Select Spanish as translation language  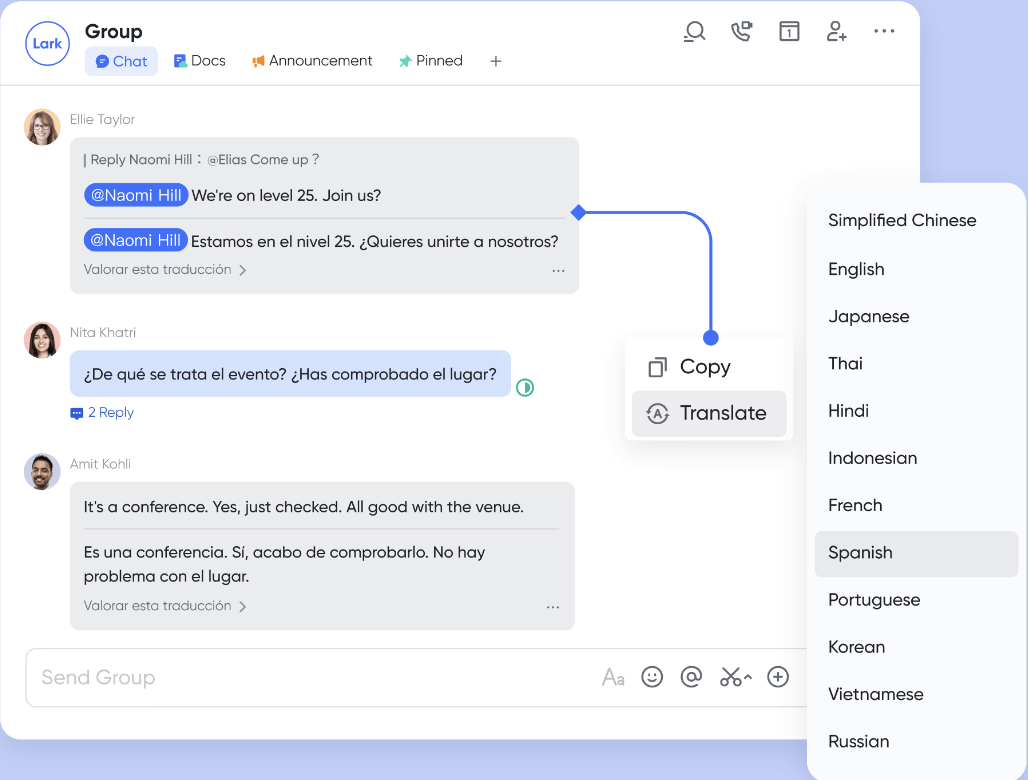click(x=916, y=553)
